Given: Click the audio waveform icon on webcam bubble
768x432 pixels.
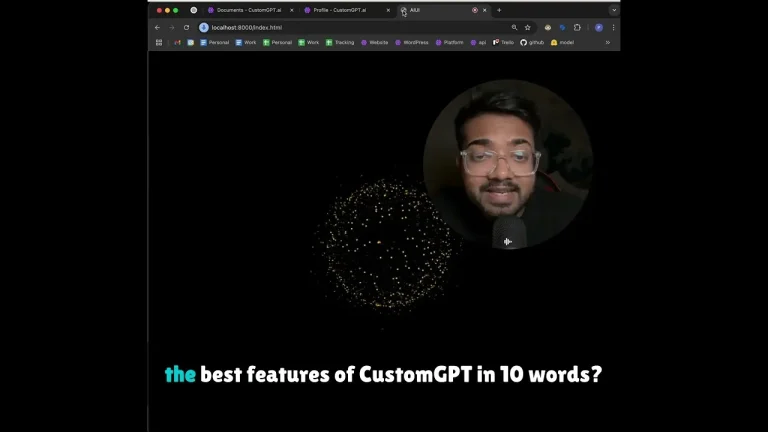Looking at the screenshot, I should pyautogui.click(x=507, y=241).
